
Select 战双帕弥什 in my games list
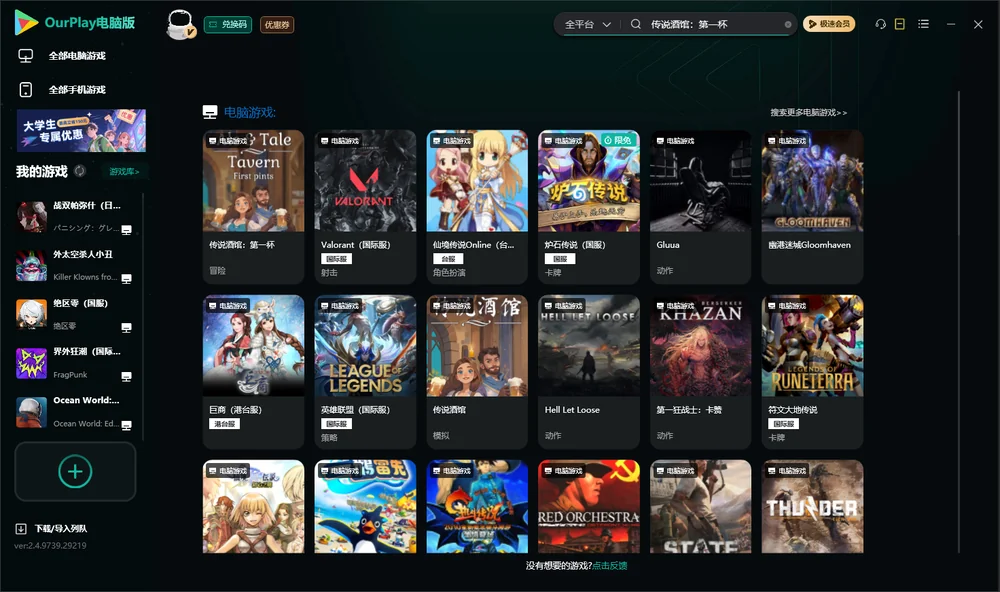coord(75,216)
